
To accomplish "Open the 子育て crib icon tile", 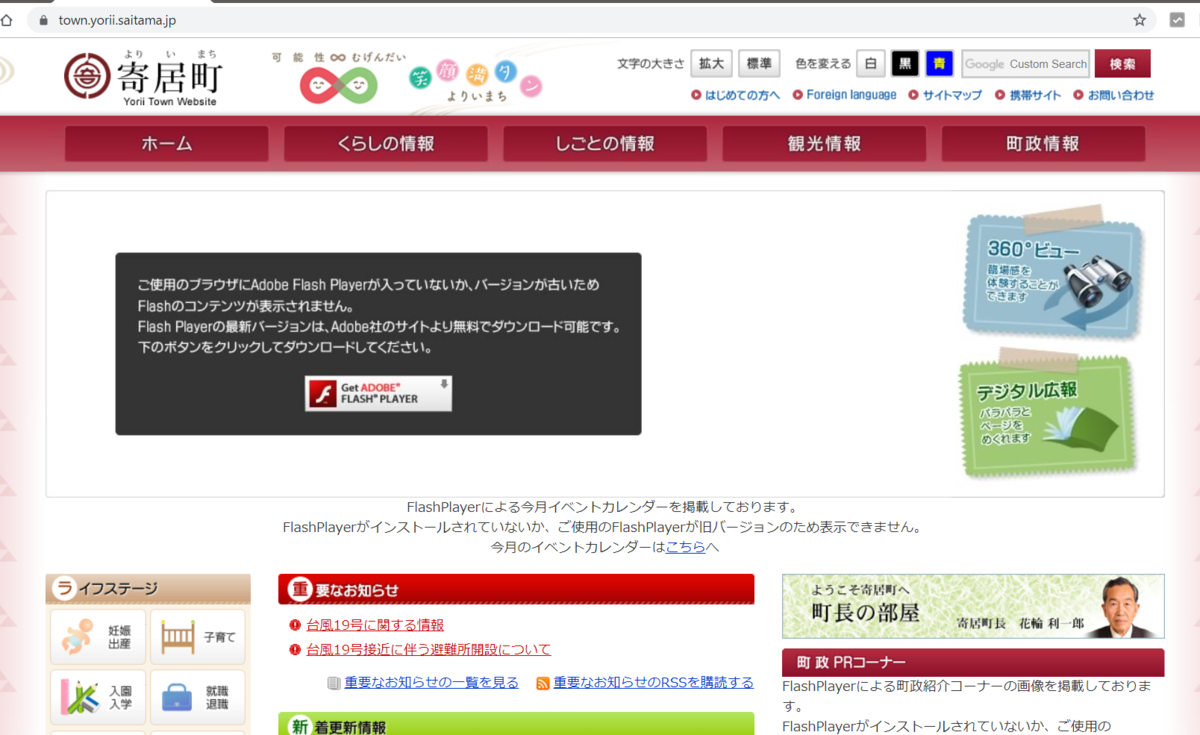I will click(197, 637).
